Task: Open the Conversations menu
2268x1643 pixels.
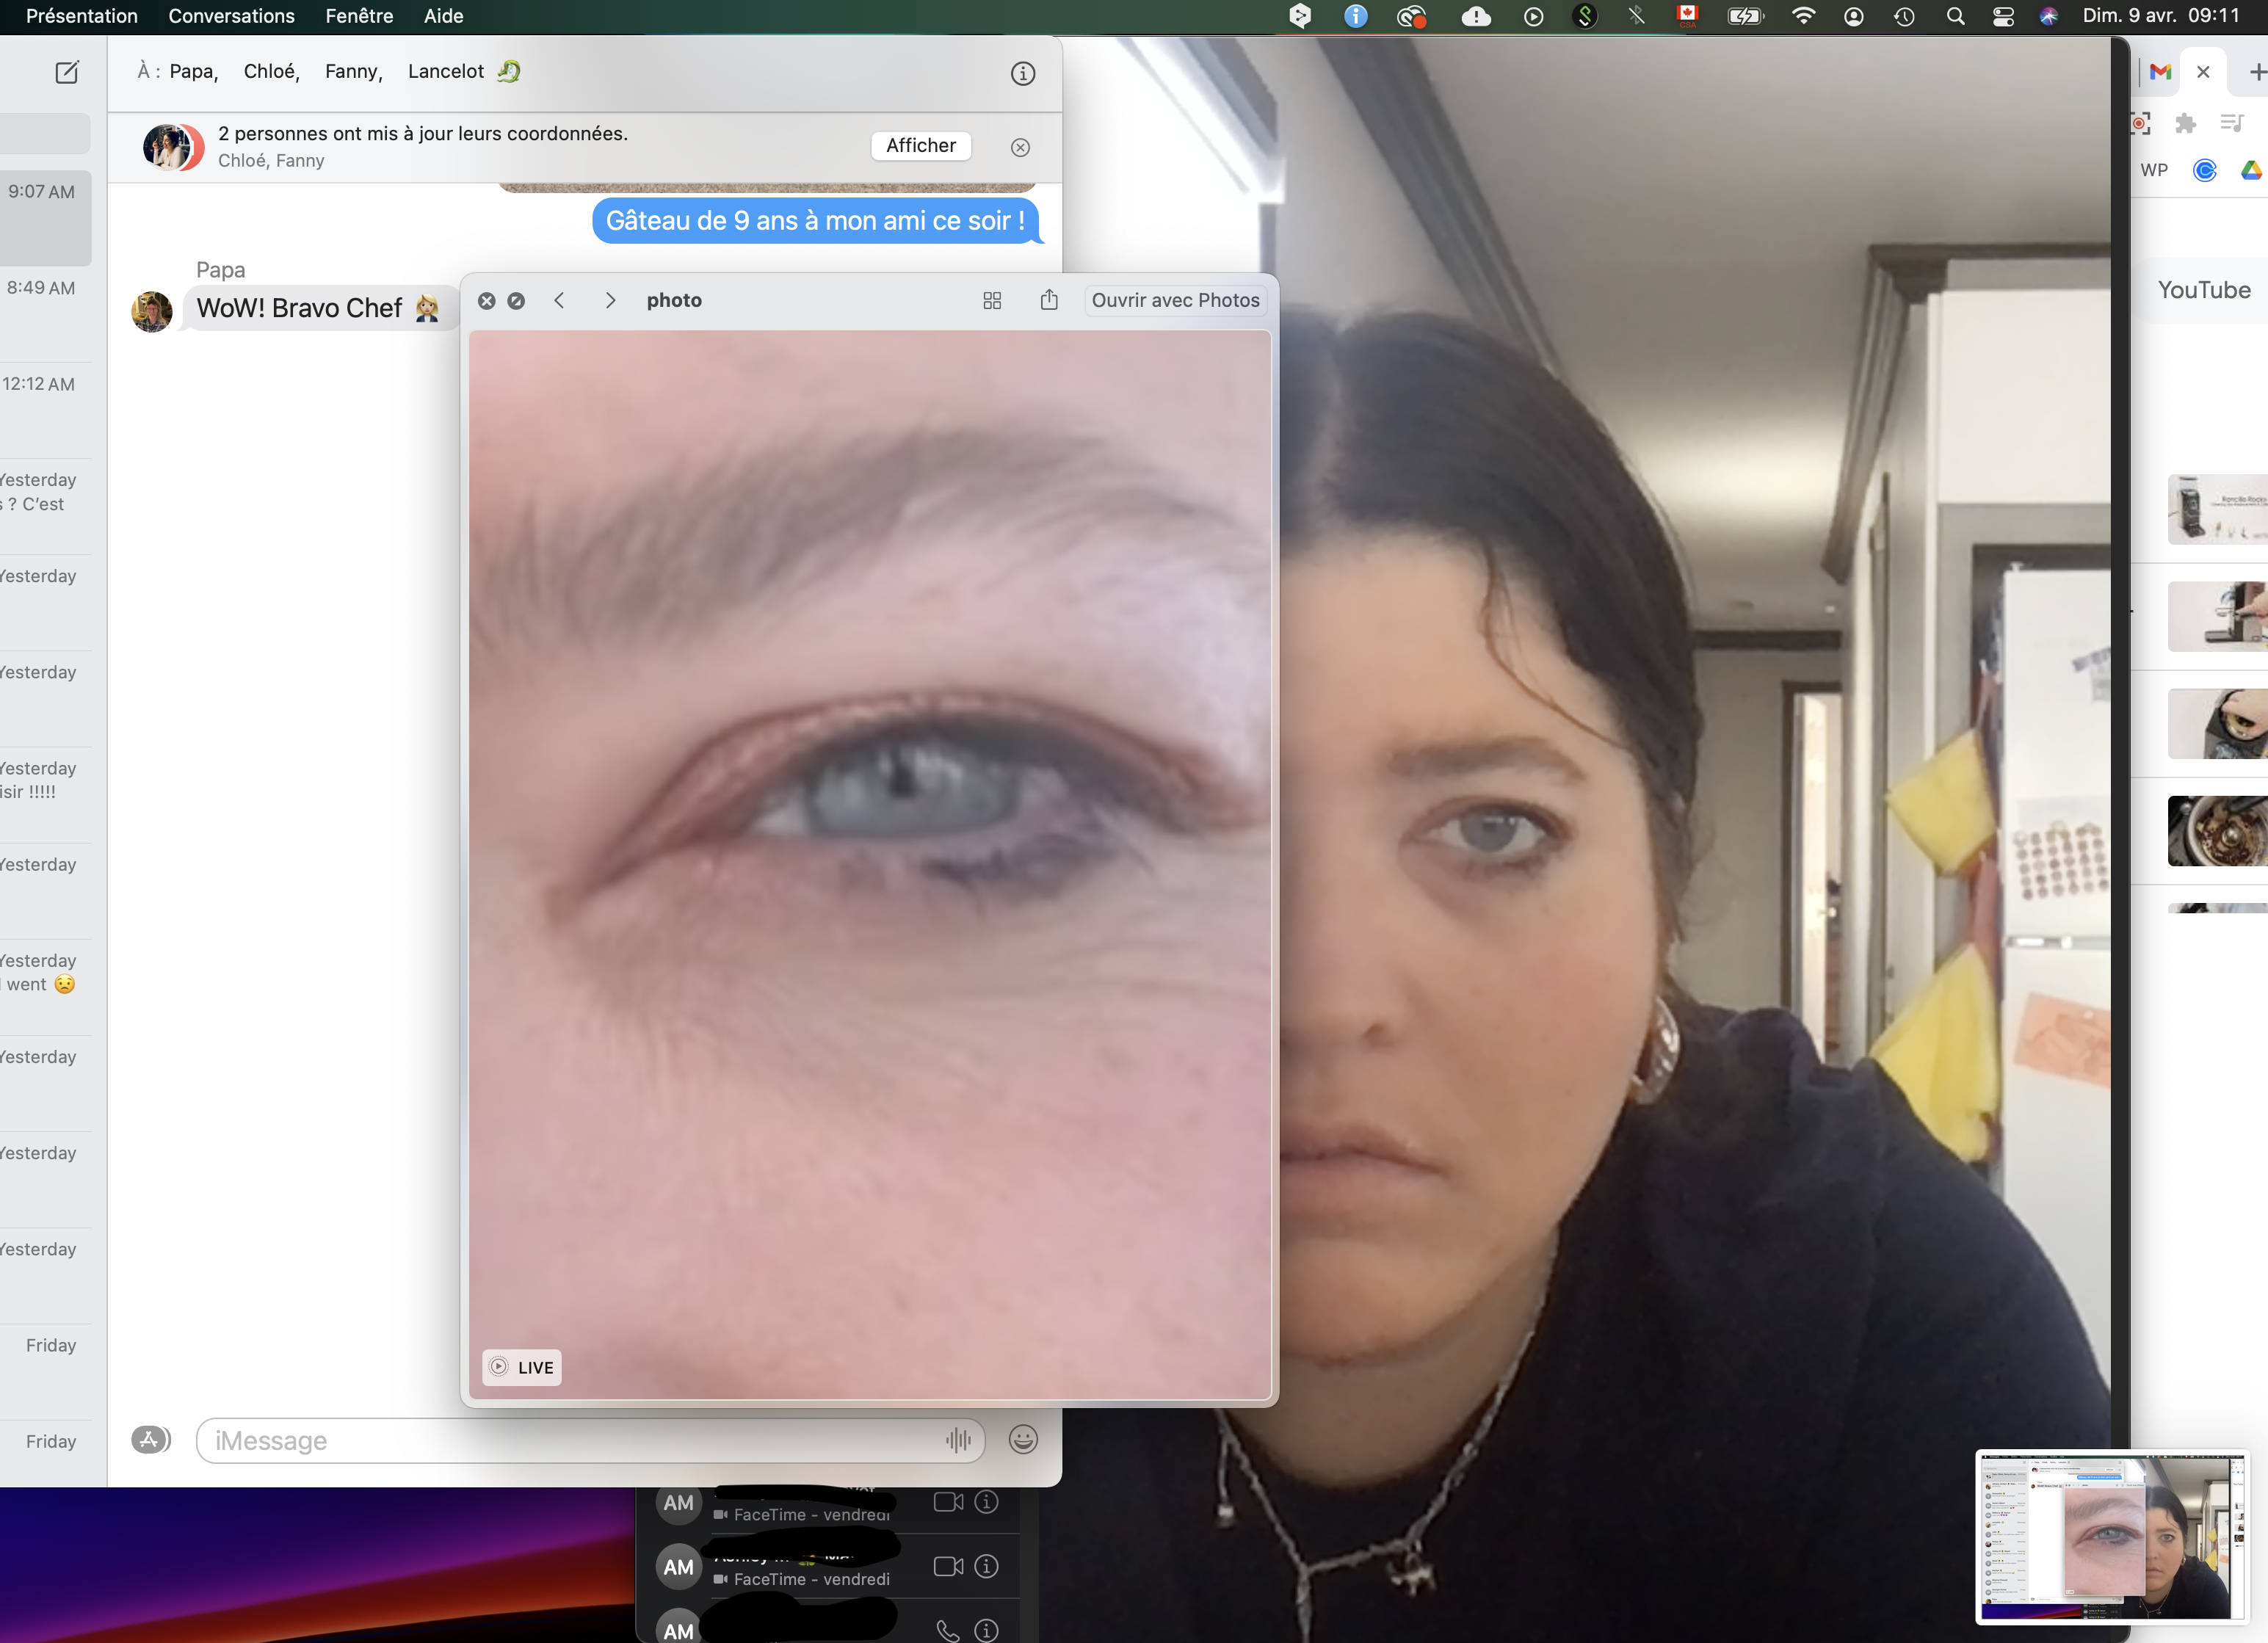Action: (231, 16)
